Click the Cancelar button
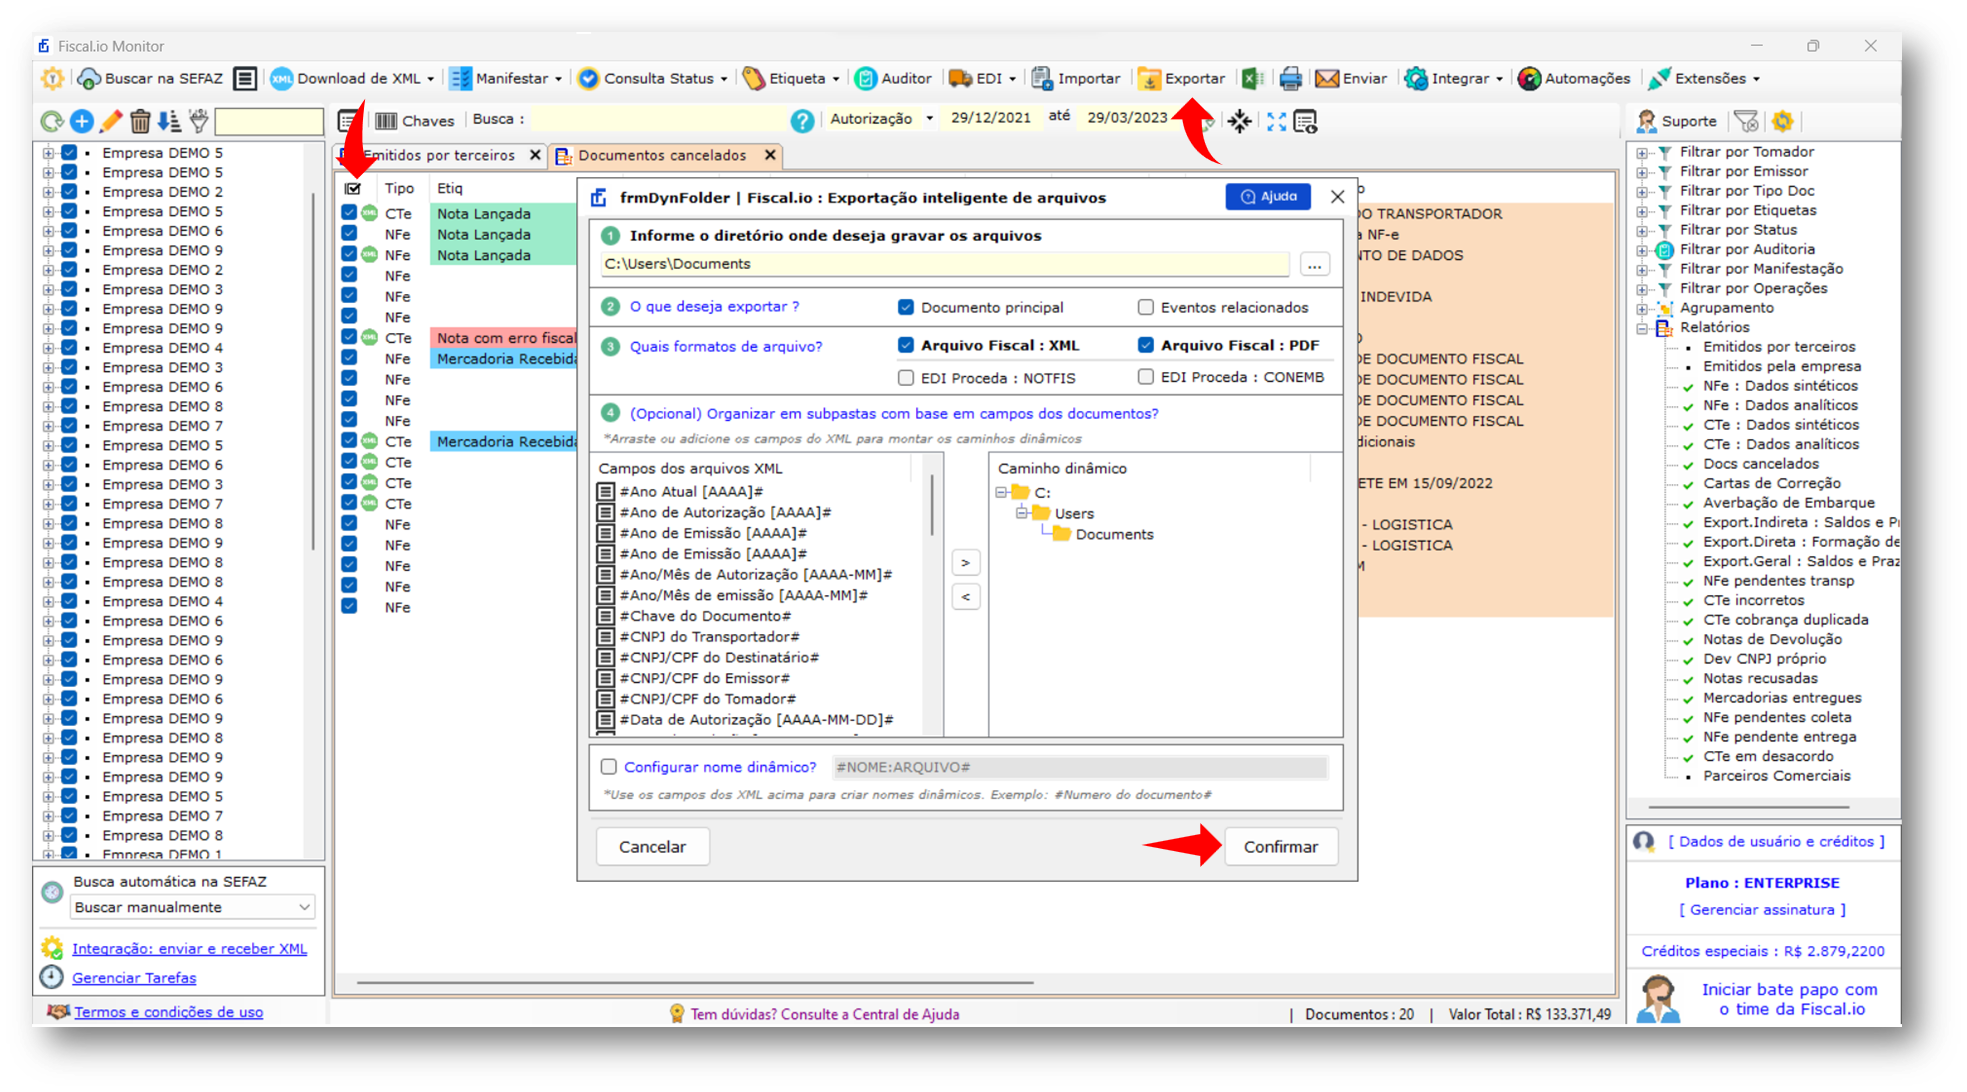The height and width of the screenshot is (1092, 1967). [652, 846]
